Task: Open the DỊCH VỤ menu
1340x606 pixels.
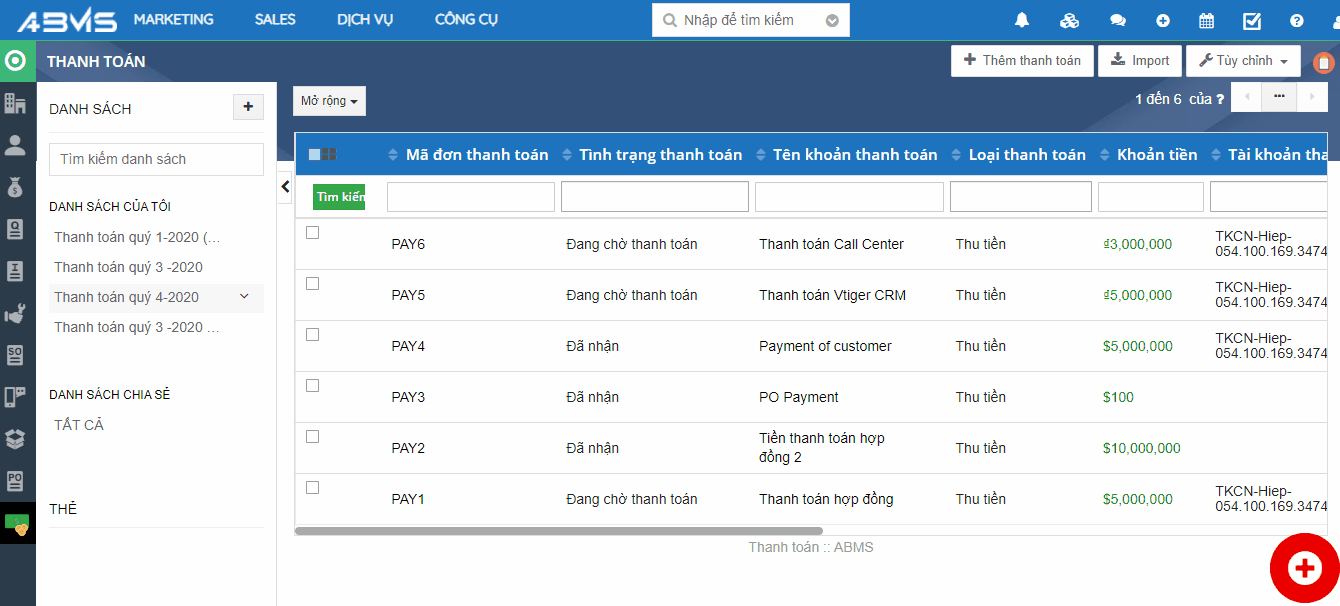Action: pyautogui.click(x=365, y=20)
